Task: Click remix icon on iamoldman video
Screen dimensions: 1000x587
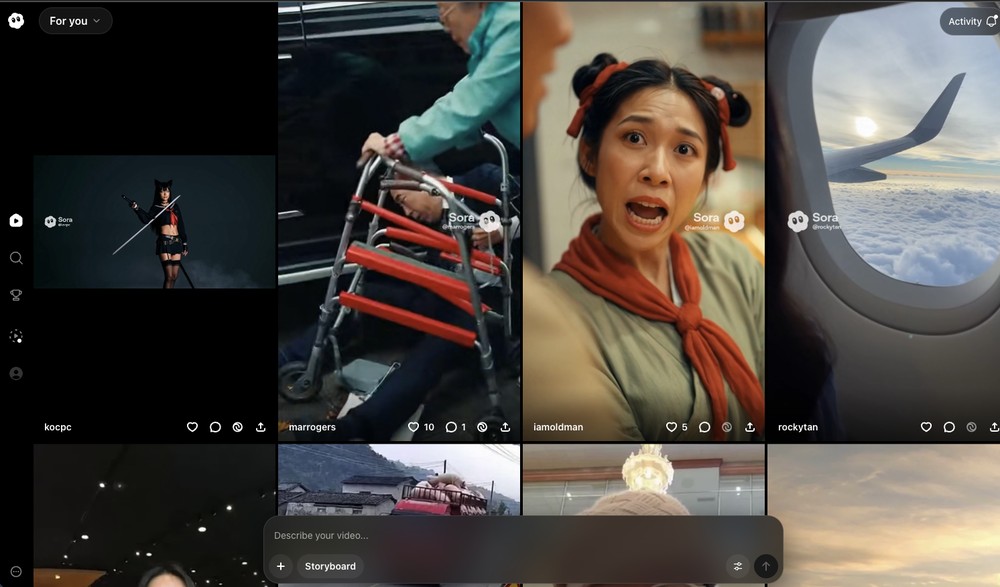Action: point(726,427)
